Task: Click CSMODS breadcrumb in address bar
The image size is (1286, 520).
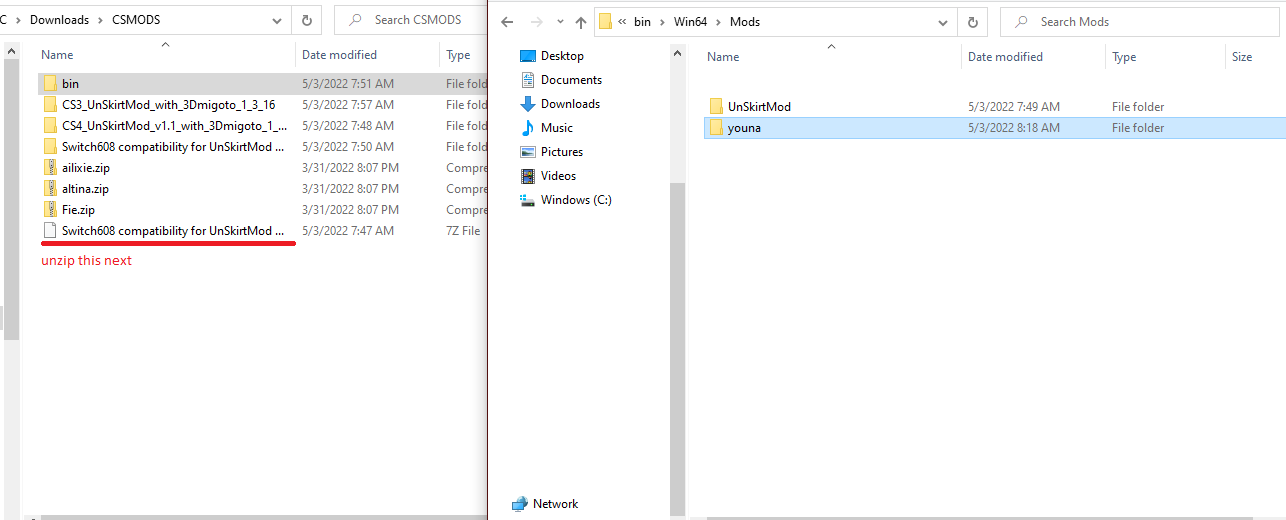Action: (135, 19)
